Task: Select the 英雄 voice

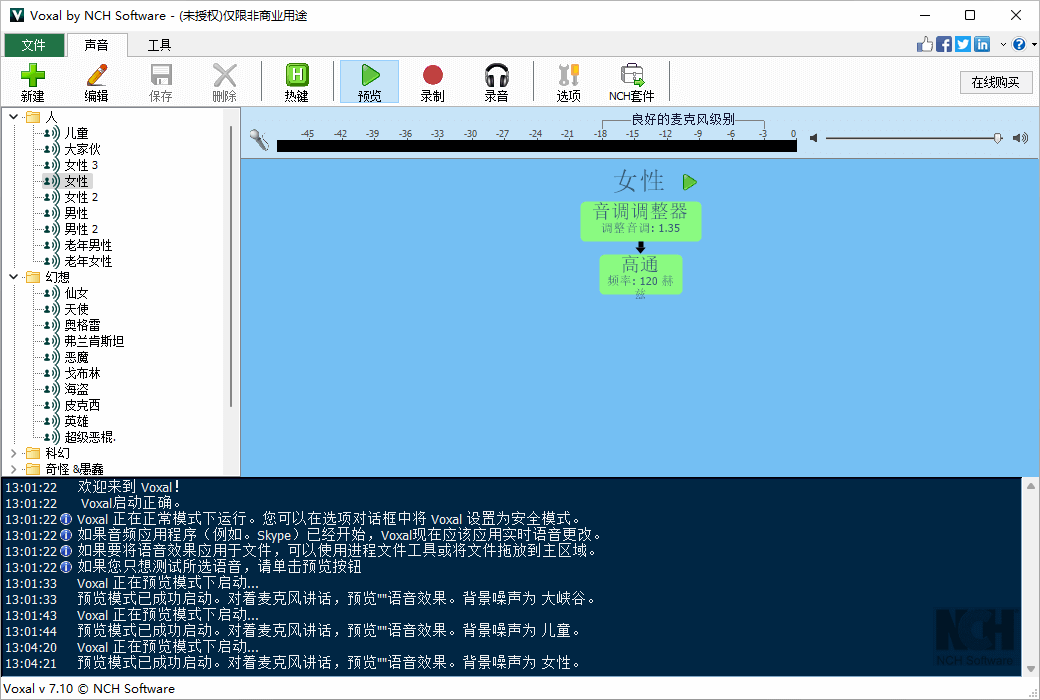Action: (x=76, y=421)
